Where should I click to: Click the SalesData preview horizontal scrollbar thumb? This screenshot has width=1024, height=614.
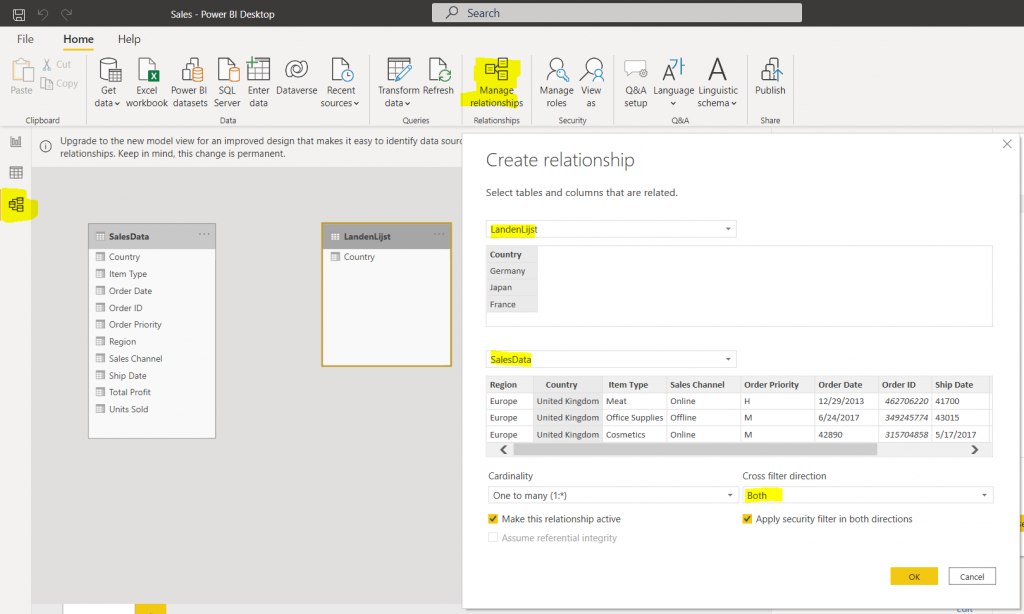point(695,449)
